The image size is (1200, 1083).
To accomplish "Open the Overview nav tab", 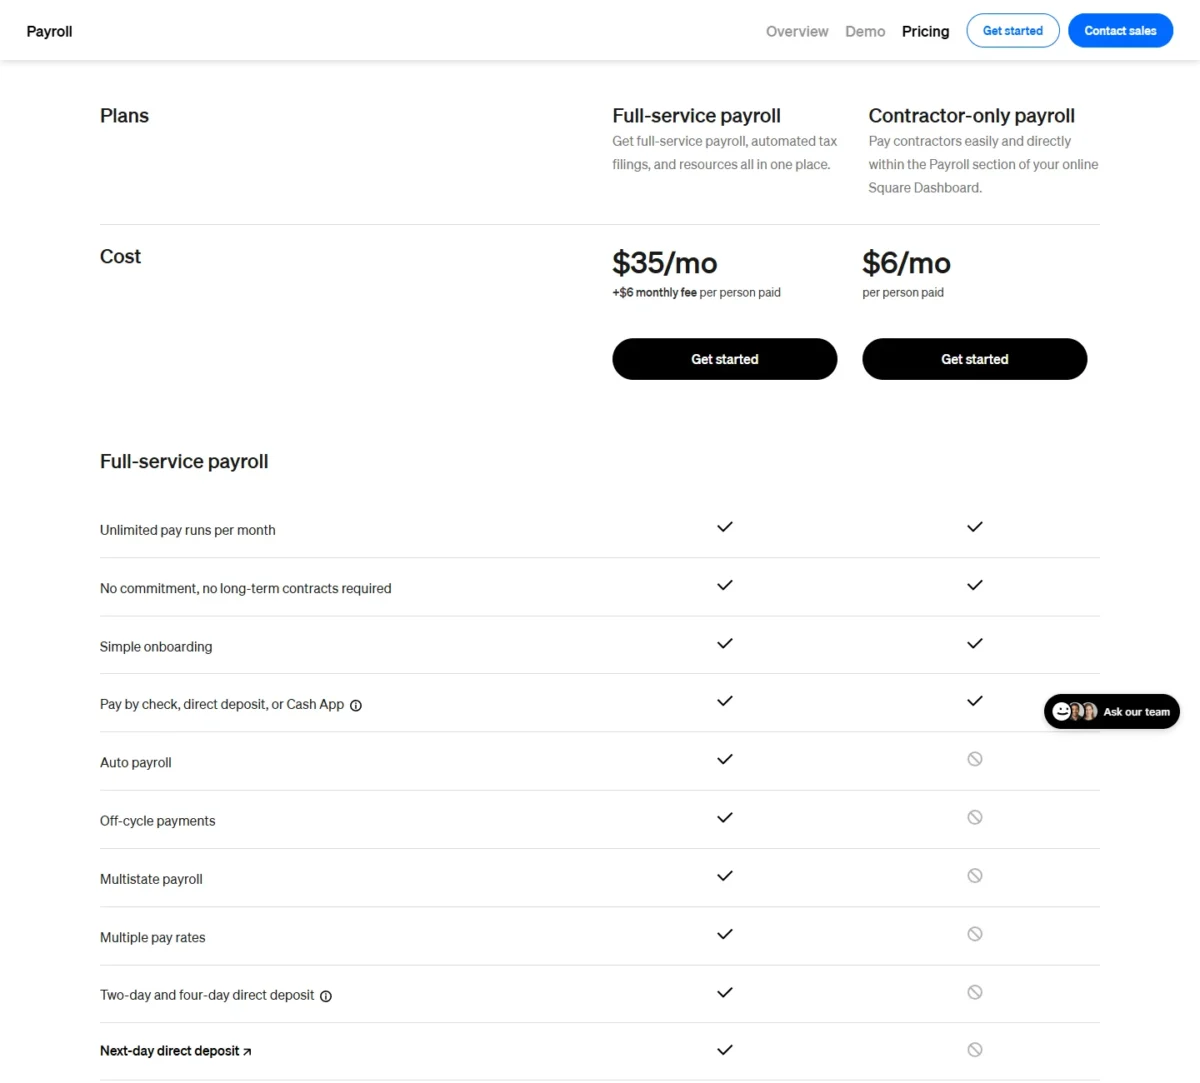I will [797, 31].
